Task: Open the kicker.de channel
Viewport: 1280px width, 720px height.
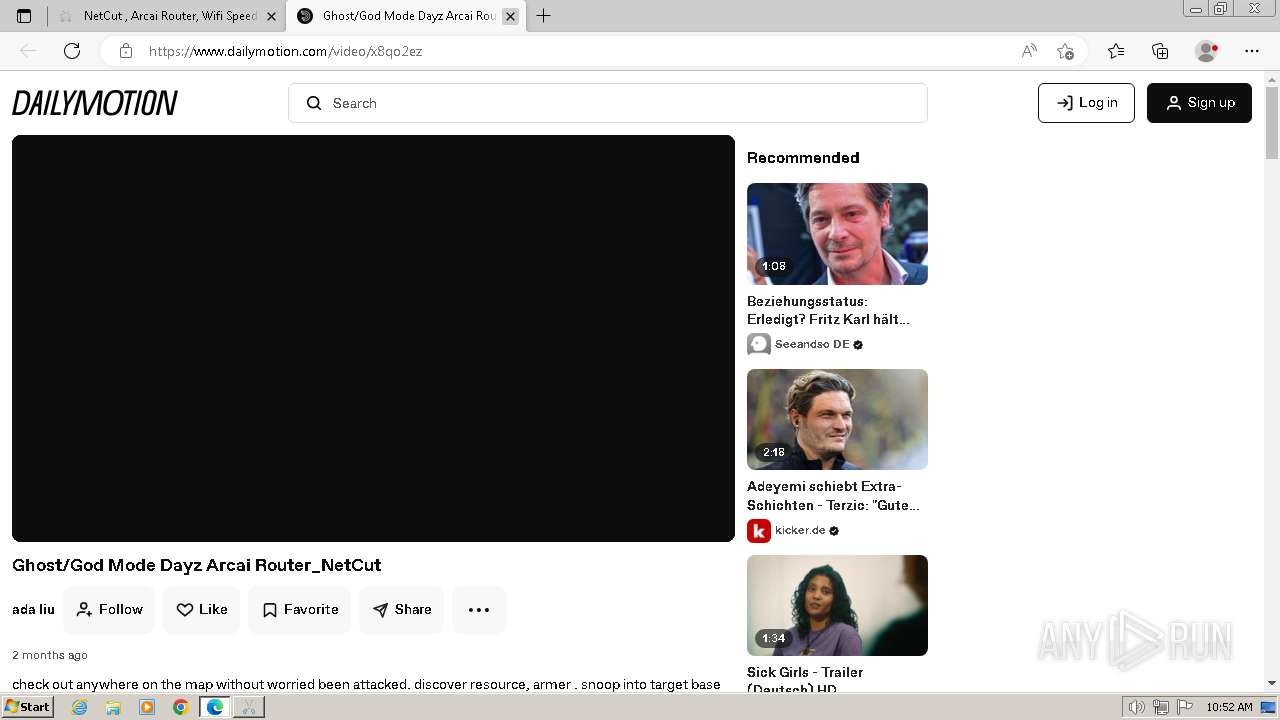Action: click(800, 530)
